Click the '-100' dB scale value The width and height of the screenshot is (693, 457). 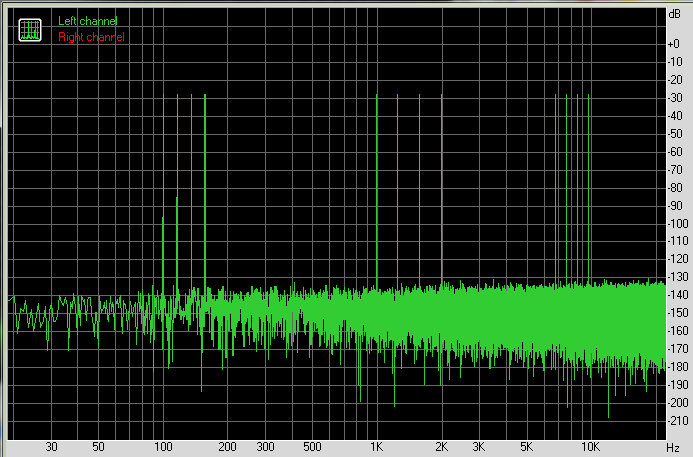click(678, 224)
